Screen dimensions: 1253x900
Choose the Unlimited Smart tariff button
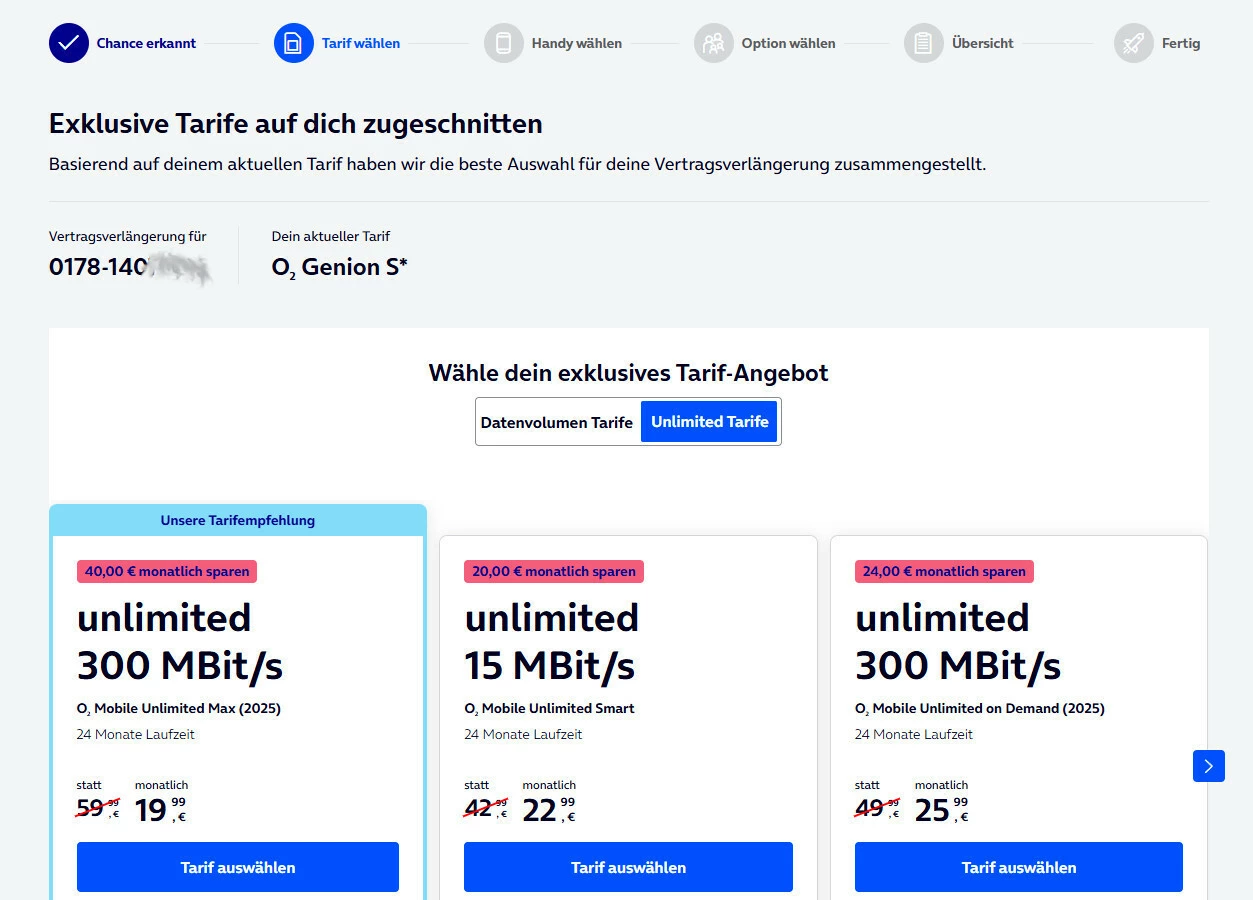click(628, 867)
